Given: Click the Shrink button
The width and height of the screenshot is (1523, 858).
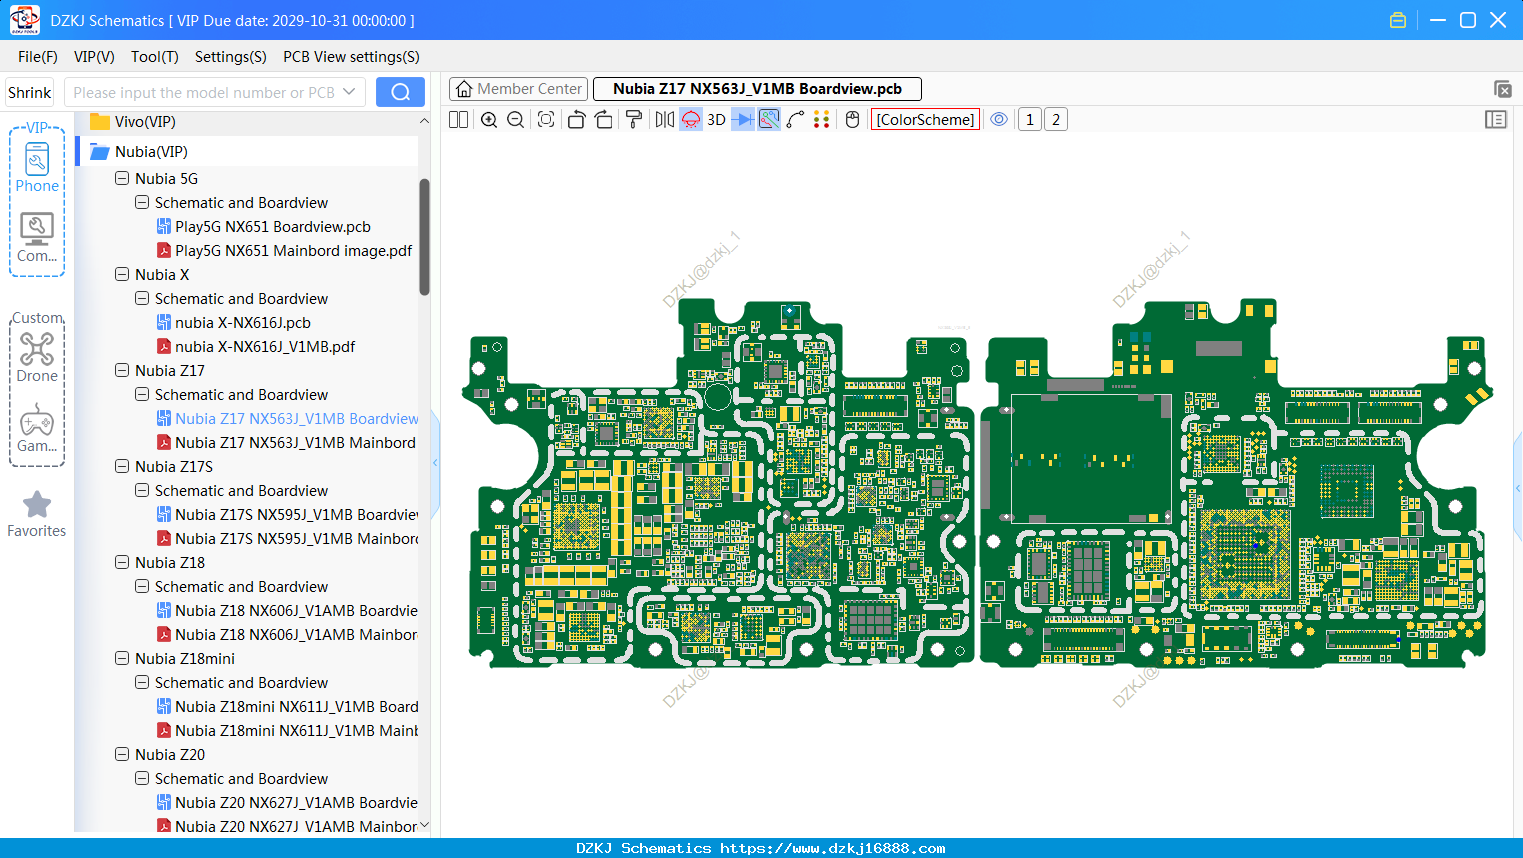Looking at the screenshot, I should tap(29, 92).
